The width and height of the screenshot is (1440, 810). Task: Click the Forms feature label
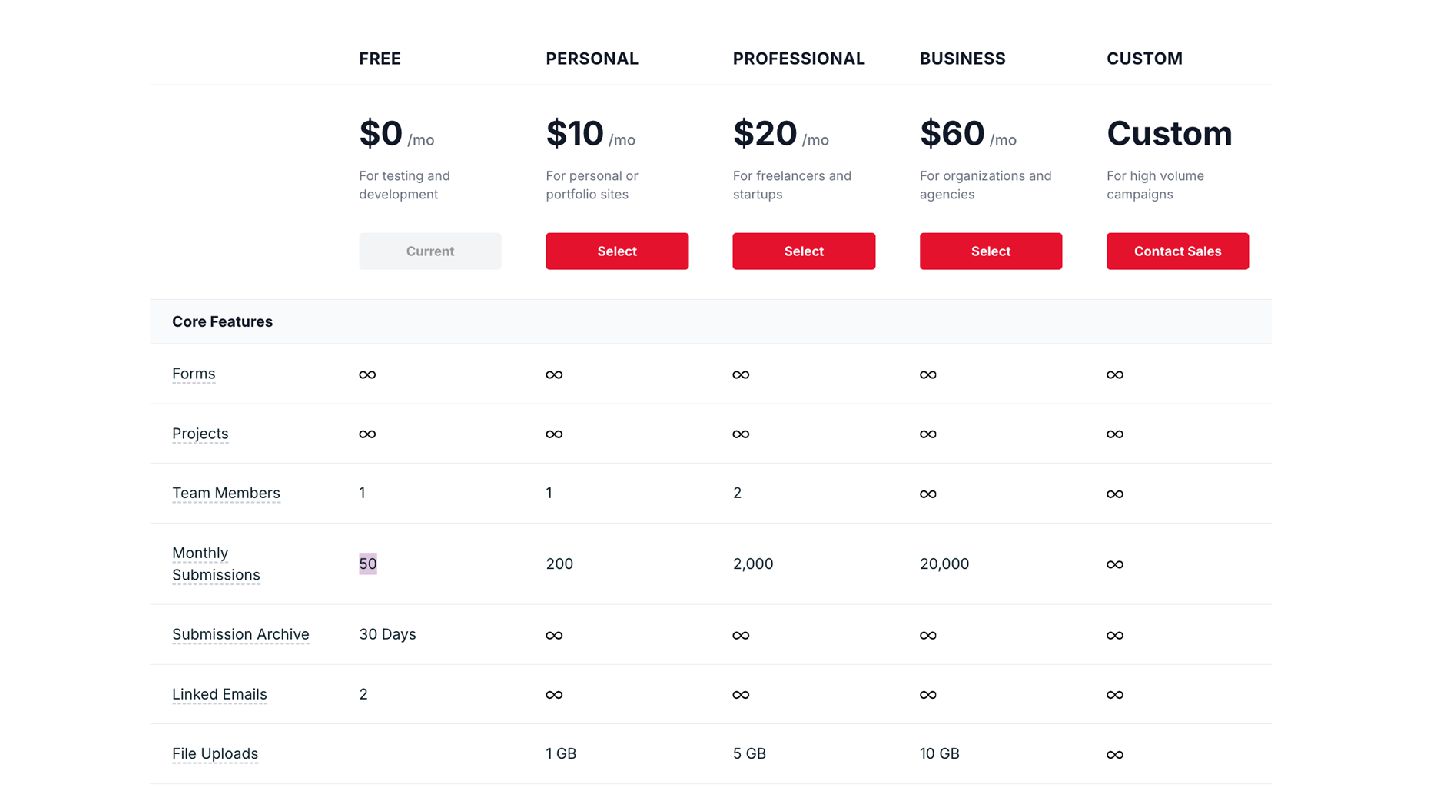[x=194, y=374]
